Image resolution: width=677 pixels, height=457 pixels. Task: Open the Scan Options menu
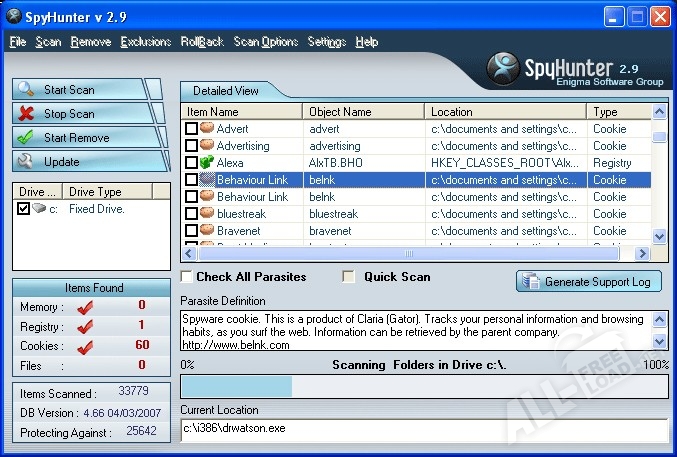tap(265, 42)
